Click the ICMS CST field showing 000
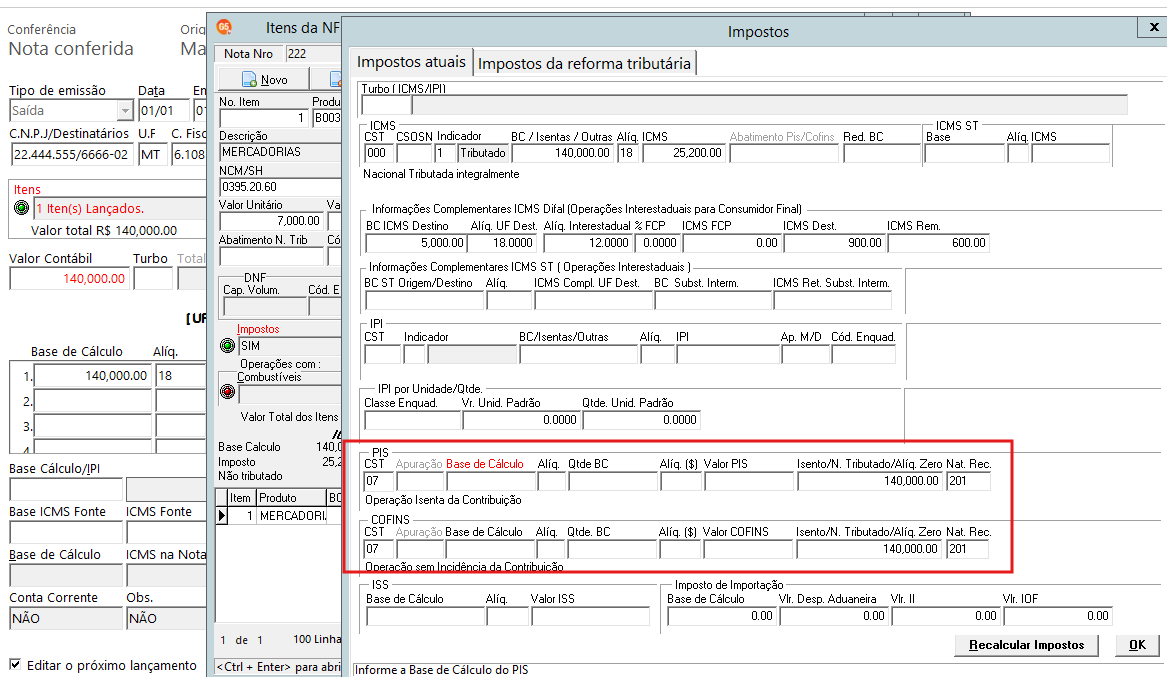1167x677 pixels. pyautogui.click(x=379, y=153)
